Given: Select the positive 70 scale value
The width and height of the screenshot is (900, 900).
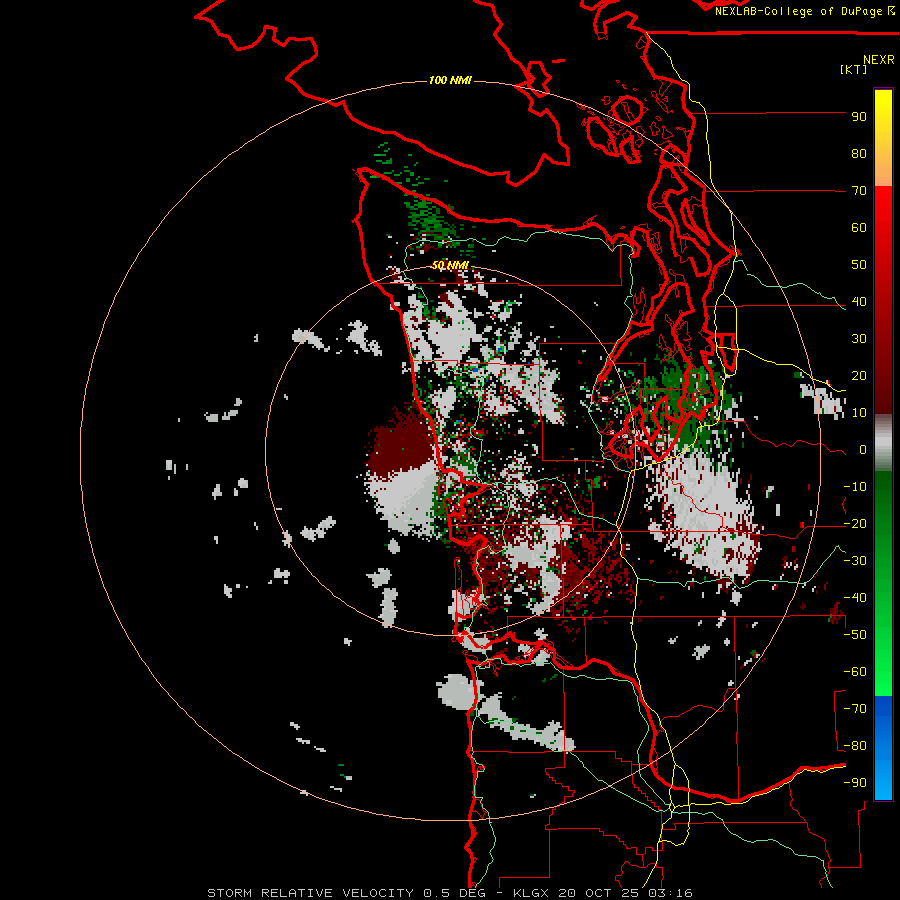Looking at the screenshot, I should 859,191.
